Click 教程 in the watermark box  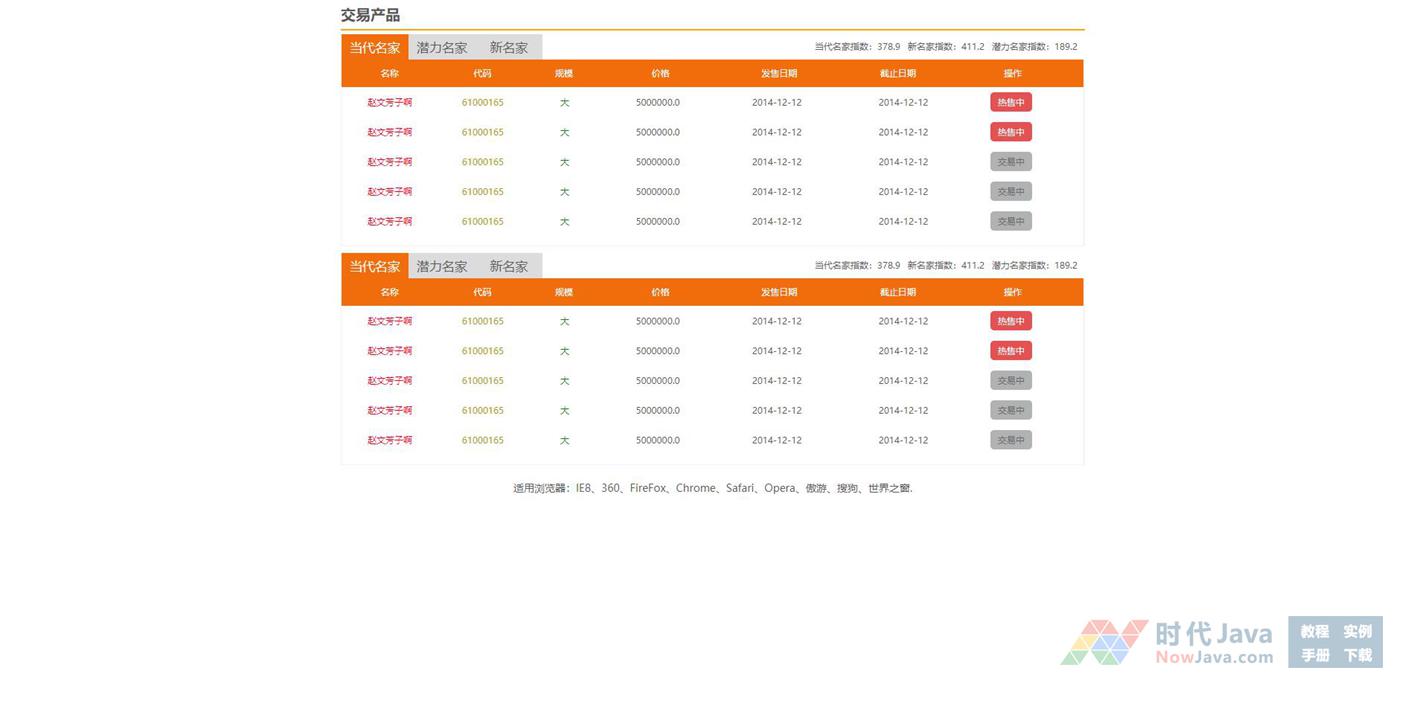tap(1314, 631)
